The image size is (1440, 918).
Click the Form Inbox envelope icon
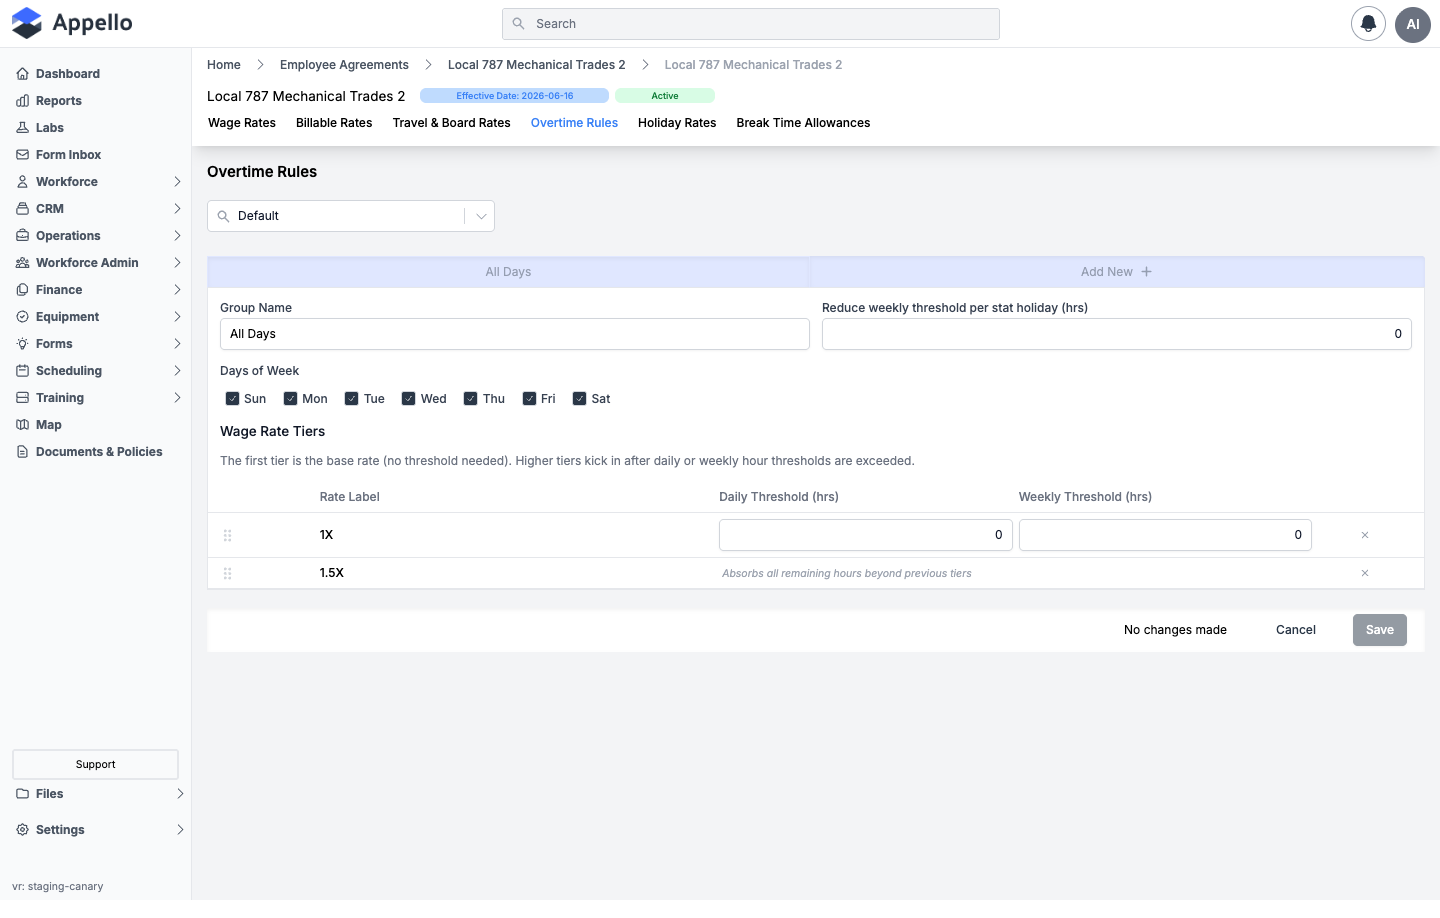tap(22, 155)
